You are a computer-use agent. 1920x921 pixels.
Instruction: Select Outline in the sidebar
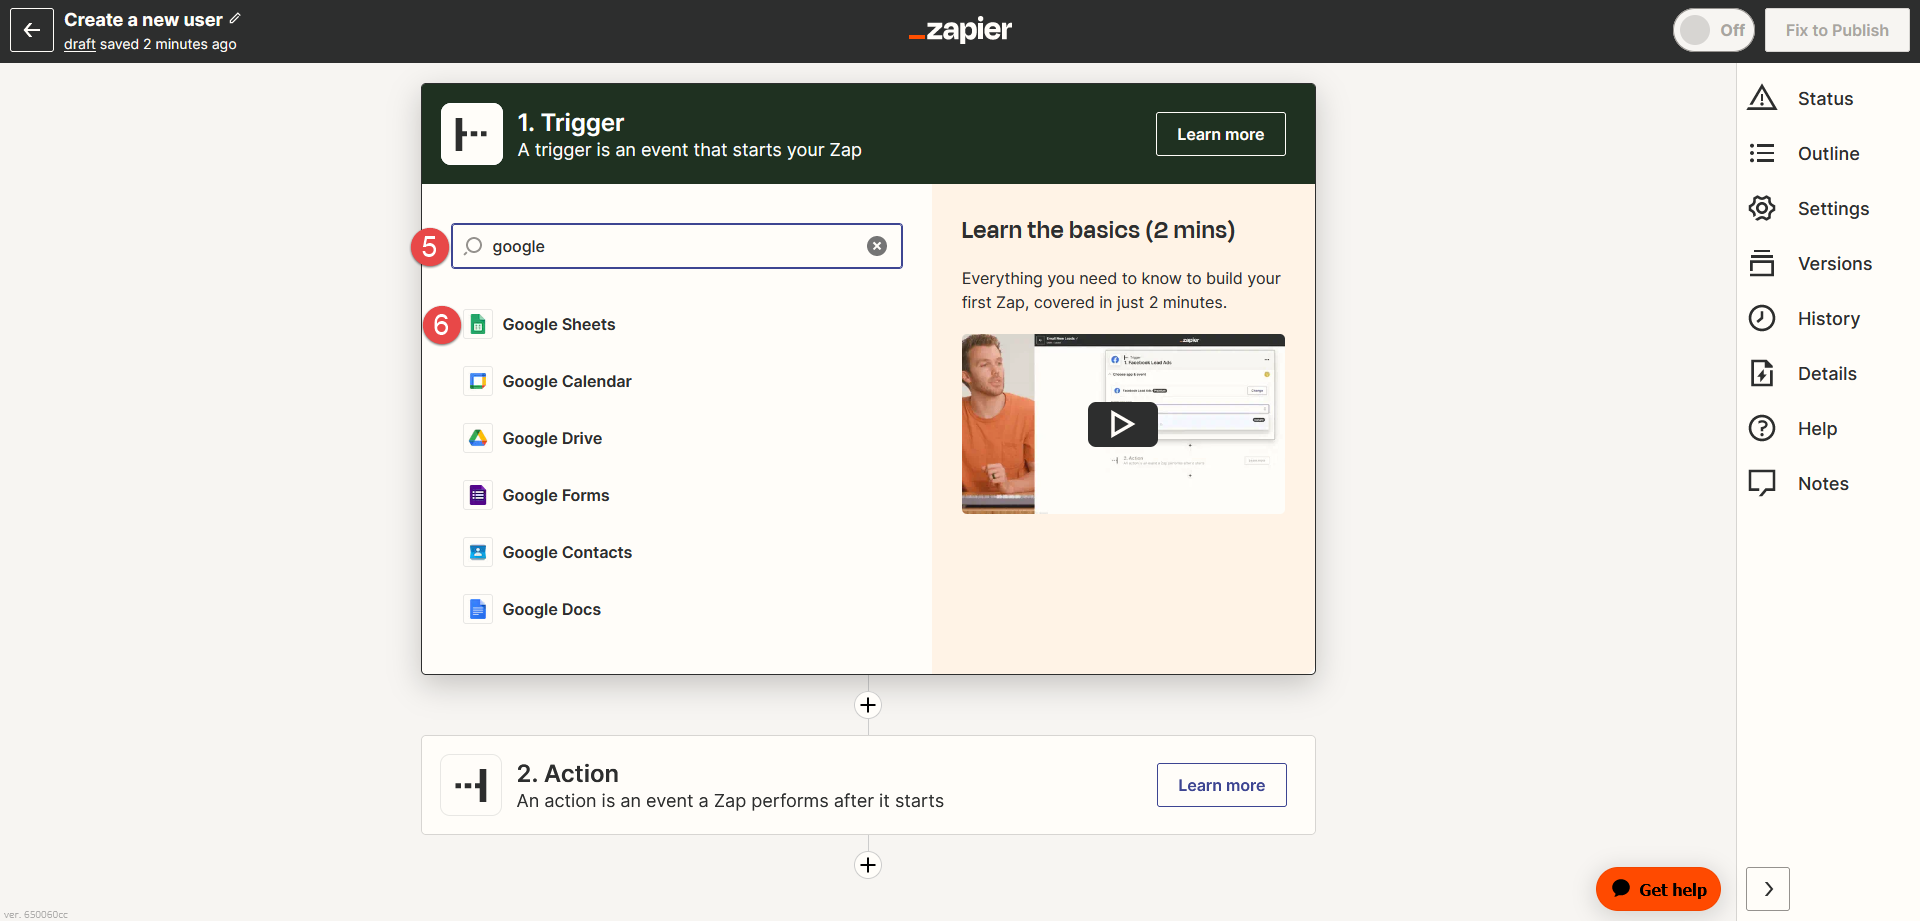(1828, 153)
